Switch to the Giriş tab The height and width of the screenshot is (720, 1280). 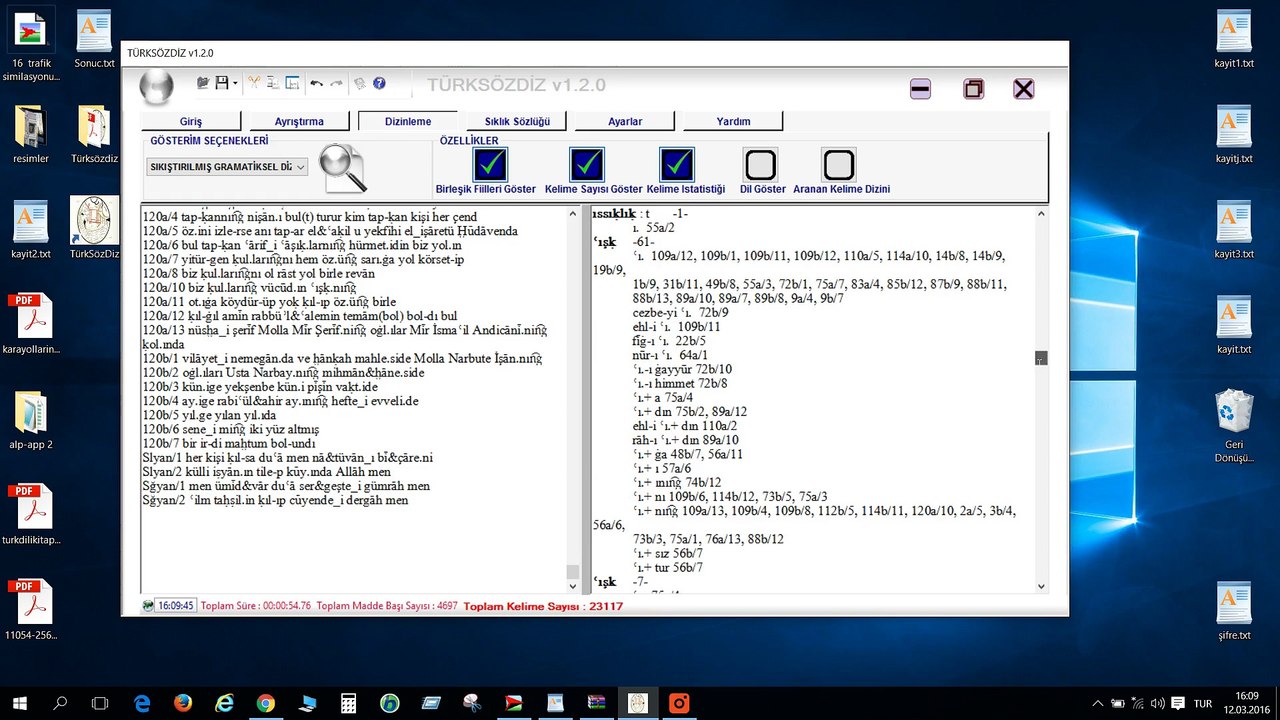pos(191,121)
